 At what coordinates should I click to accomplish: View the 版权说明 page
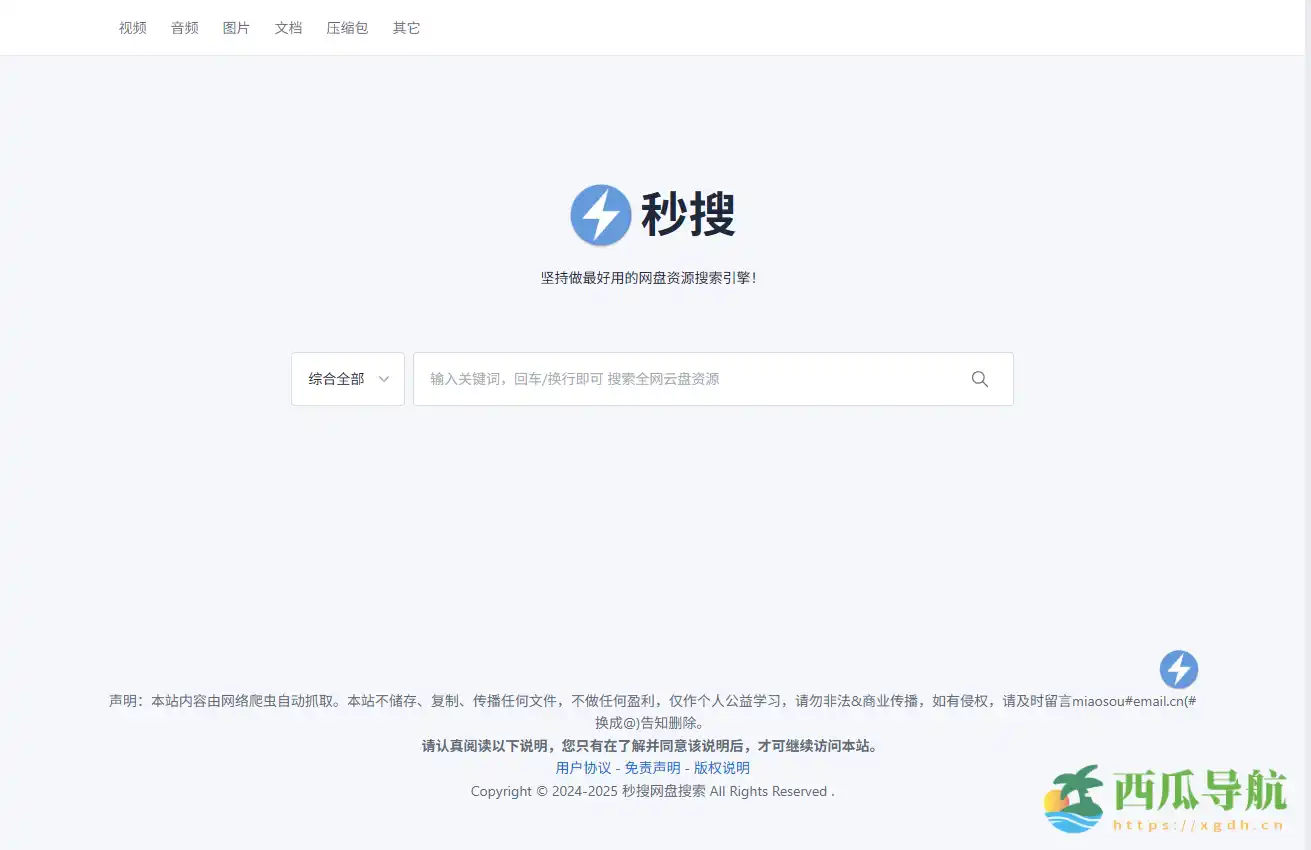[721, 767]
